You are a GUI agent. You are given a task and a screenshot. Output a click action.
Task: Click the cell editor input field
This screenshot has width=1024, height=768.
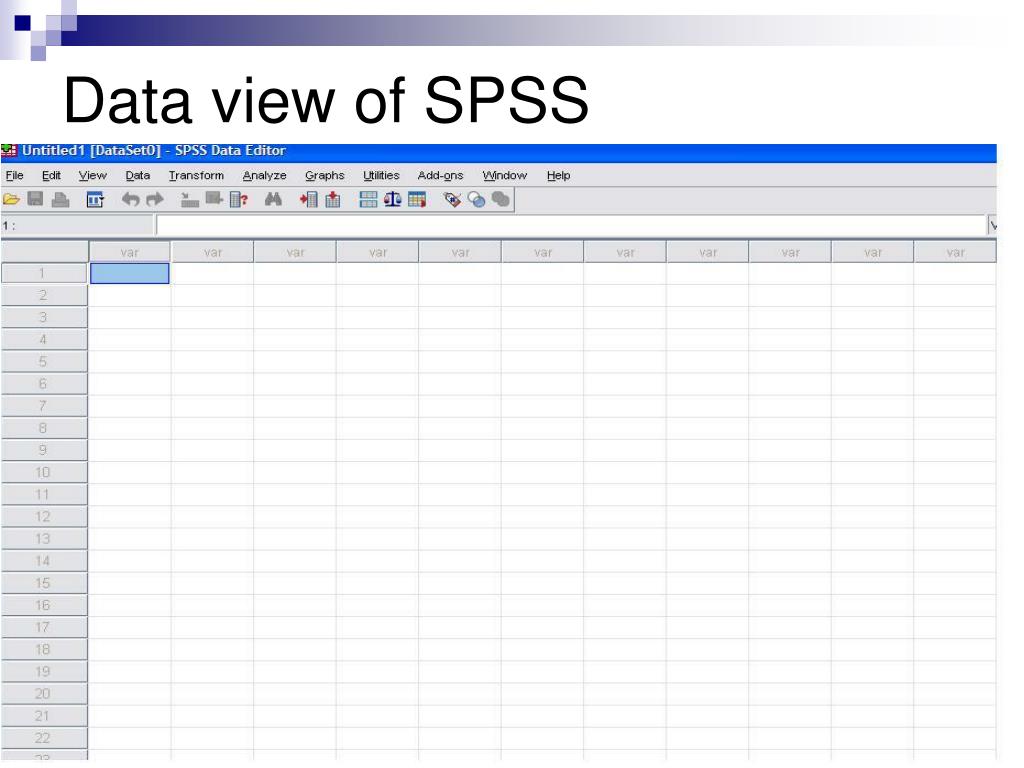[x=571, y=226]
